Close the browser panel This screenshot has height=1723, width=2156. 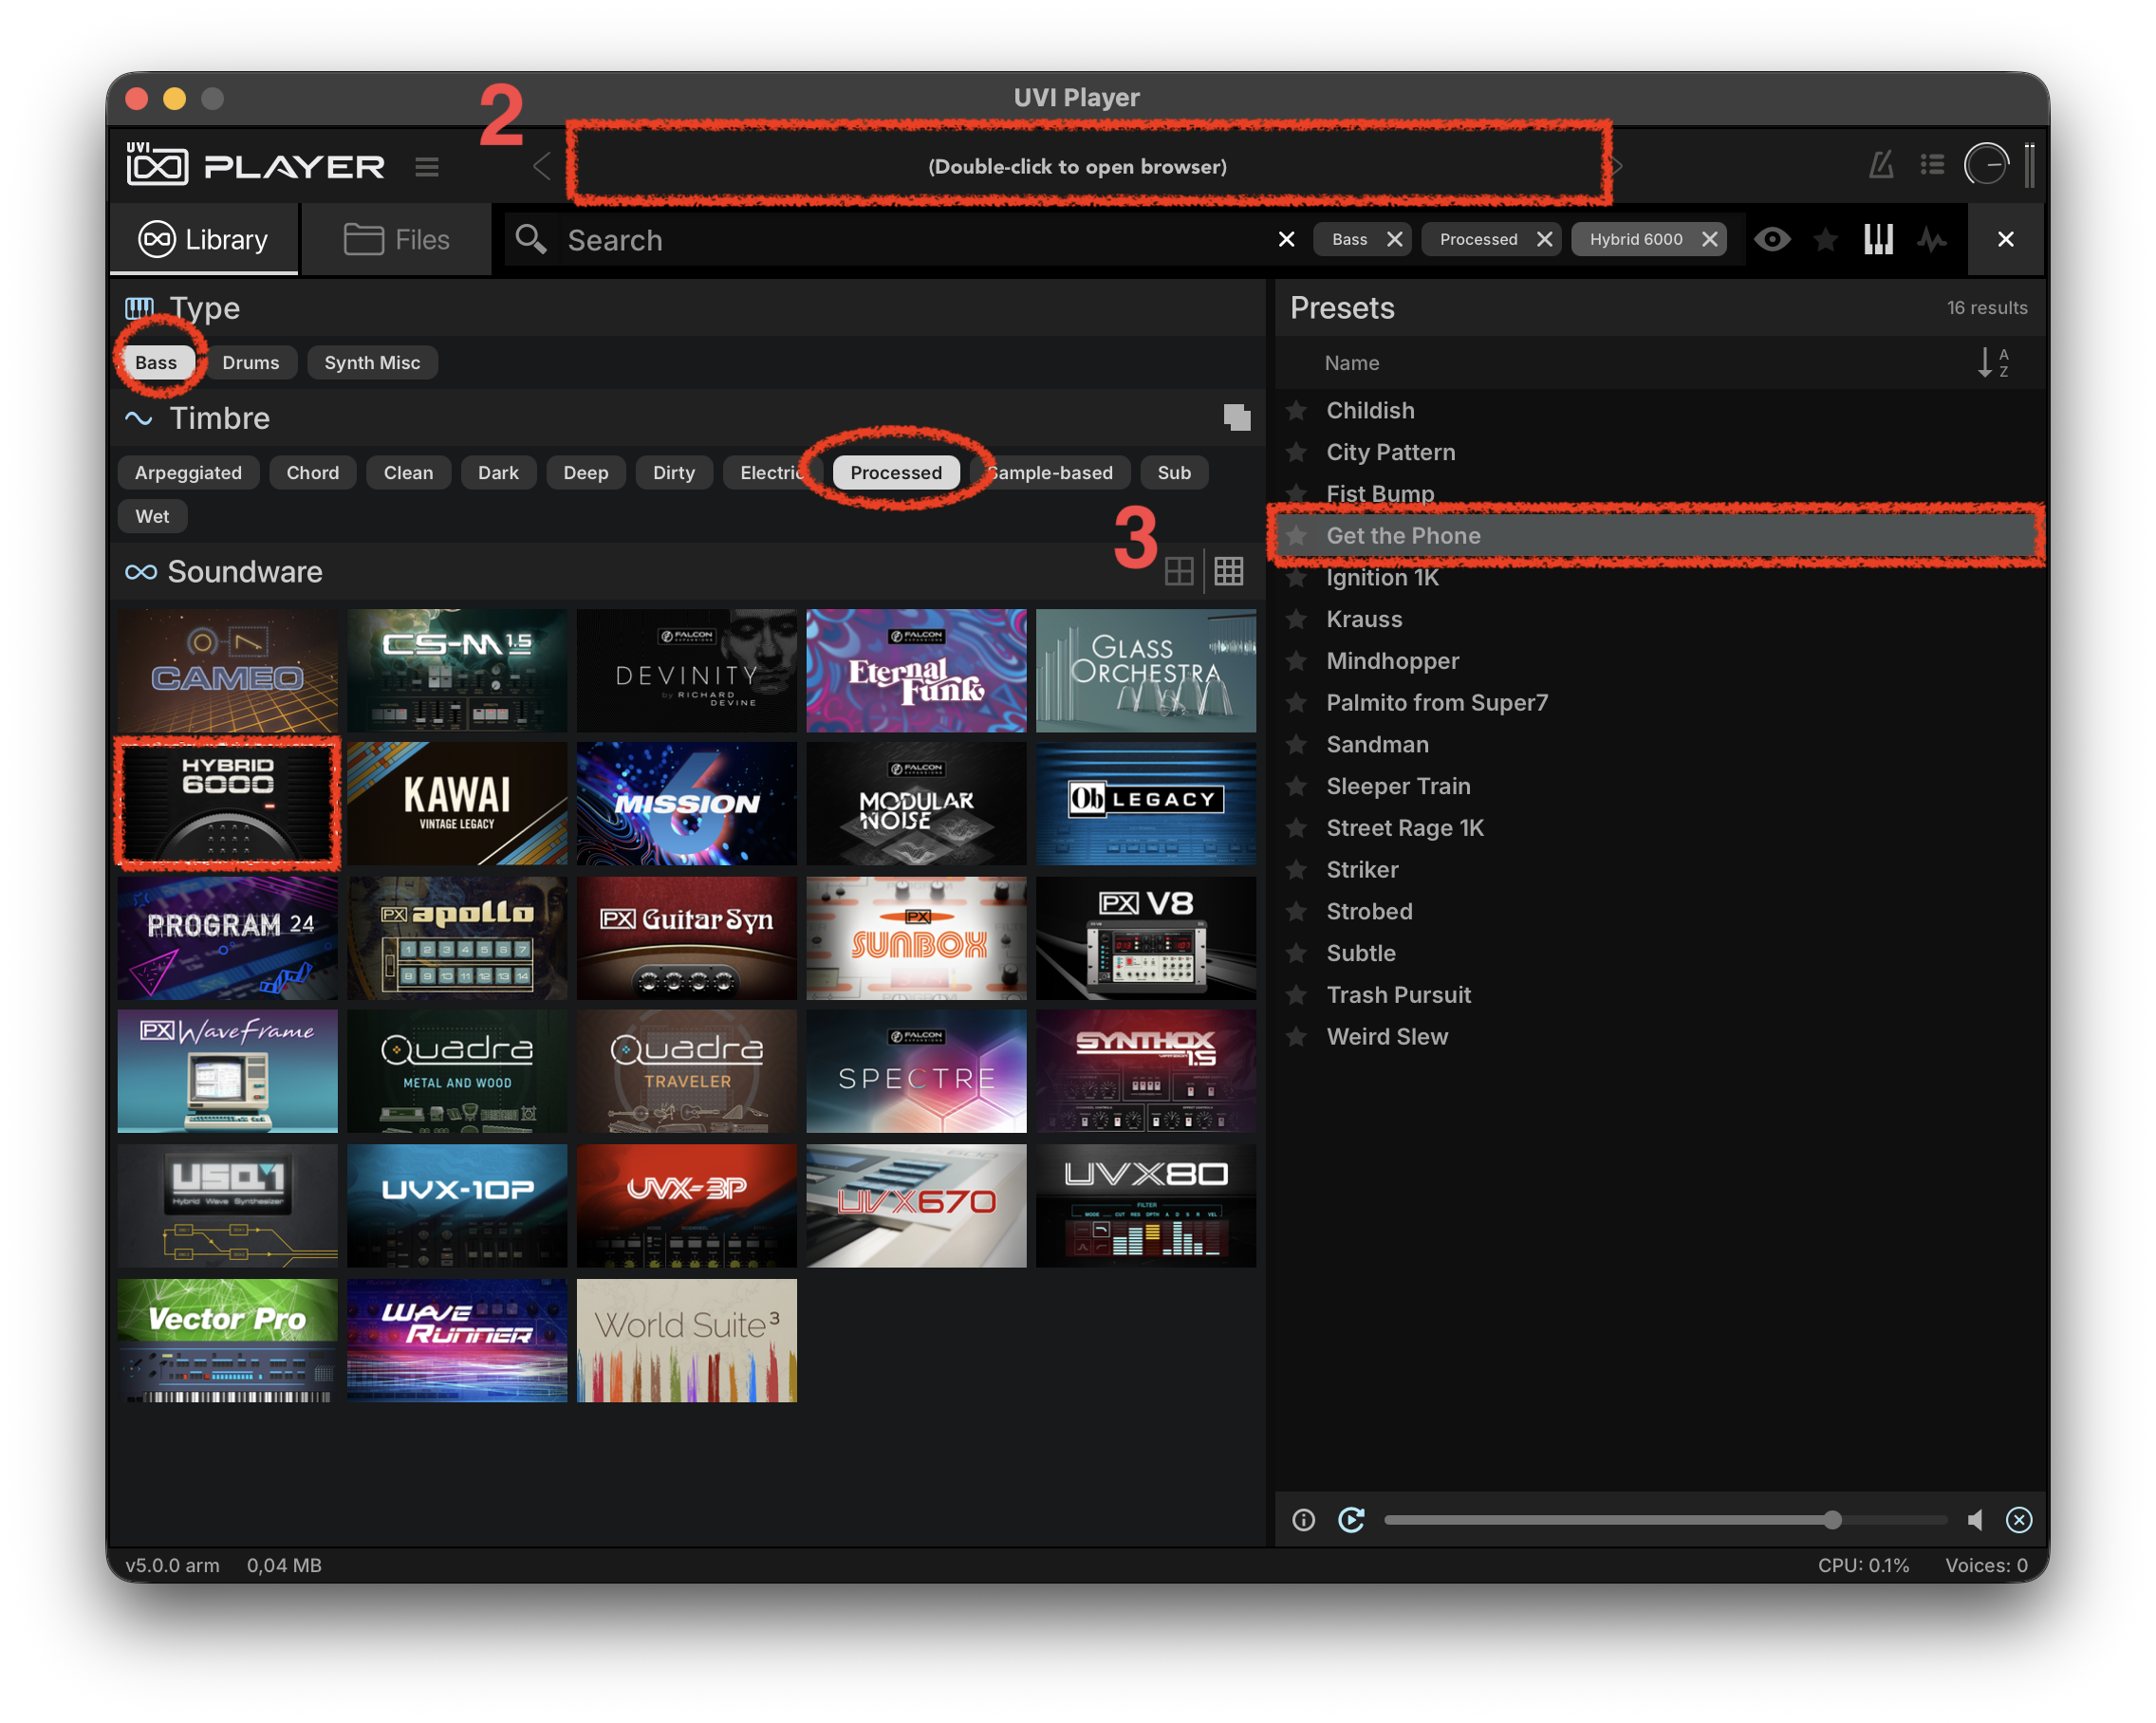click(2005, 240)
